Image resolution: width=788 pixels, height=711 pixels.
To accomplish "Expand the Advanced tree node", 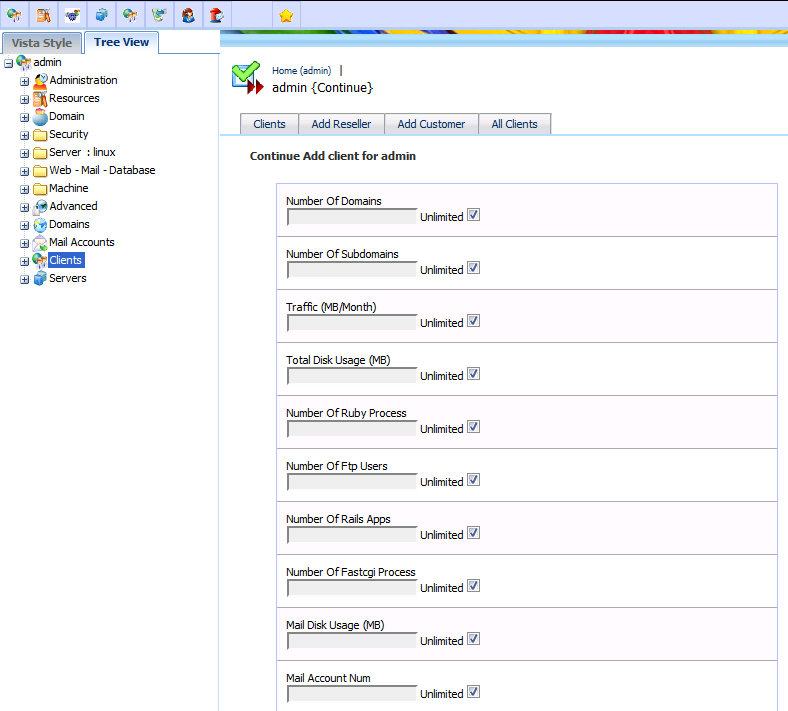I will 25,208.
